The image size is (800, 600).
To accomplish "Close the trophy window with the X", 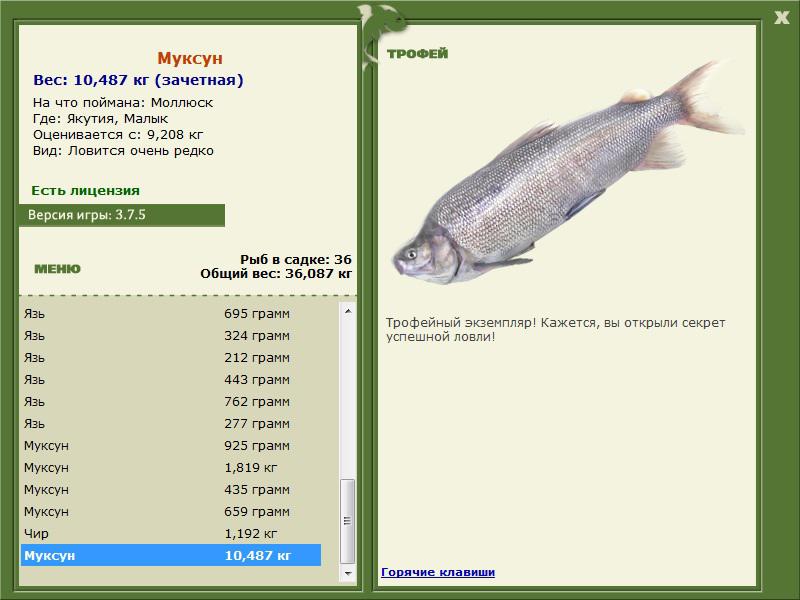I will pos(781,18).
